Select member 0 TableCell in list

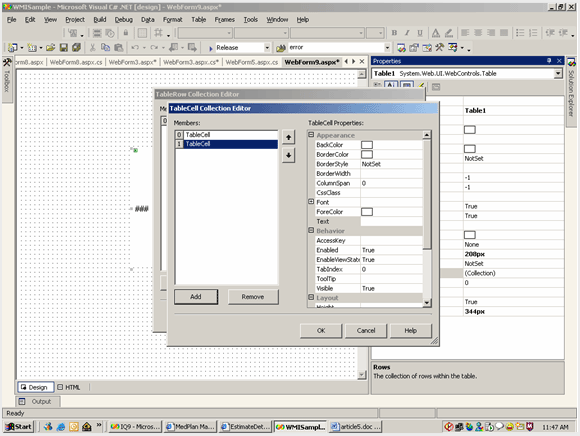[x=226, y=135]
